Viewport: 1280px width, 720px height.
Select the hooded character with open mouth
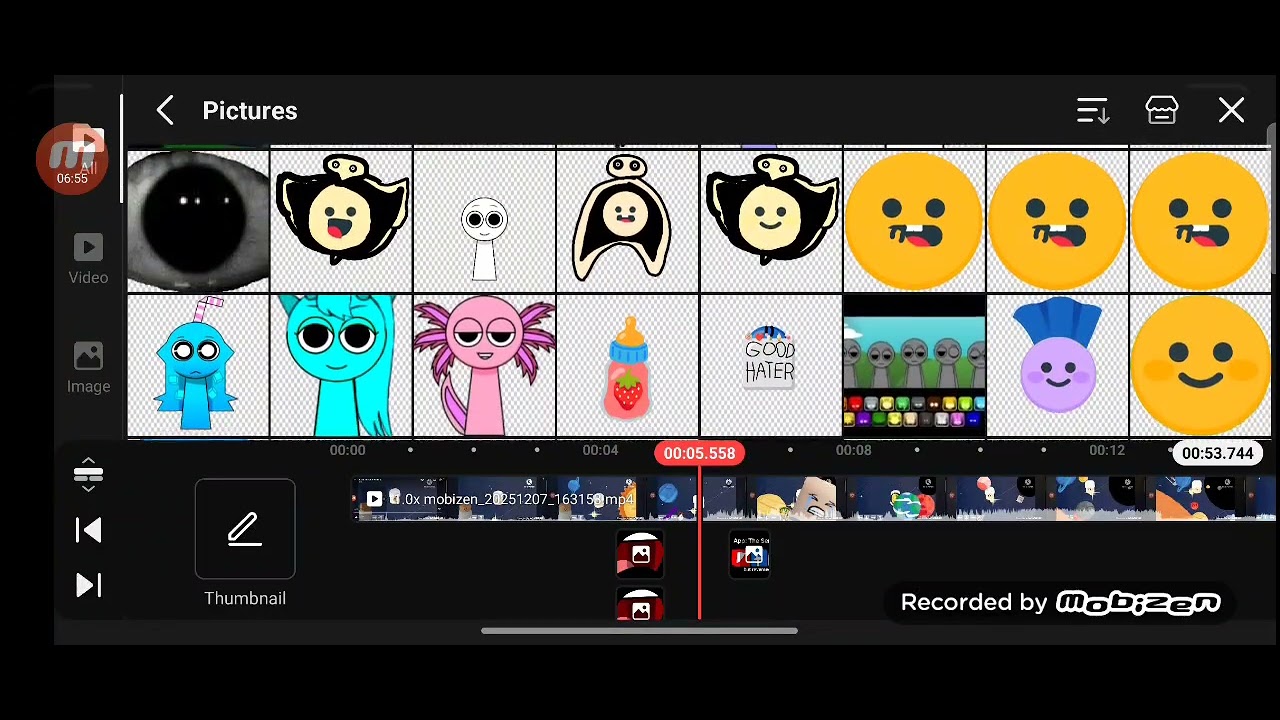341,221
